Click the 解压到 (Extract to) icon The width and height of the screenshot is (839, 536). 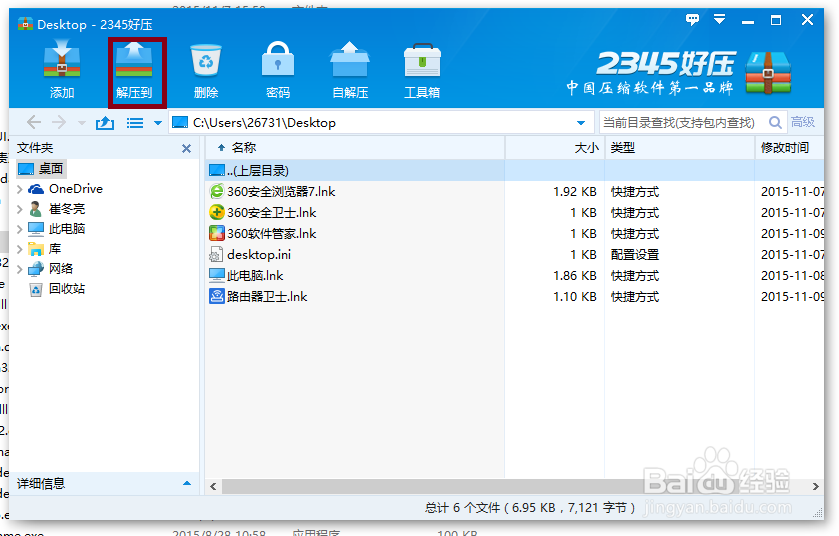(x=134, y=62)
